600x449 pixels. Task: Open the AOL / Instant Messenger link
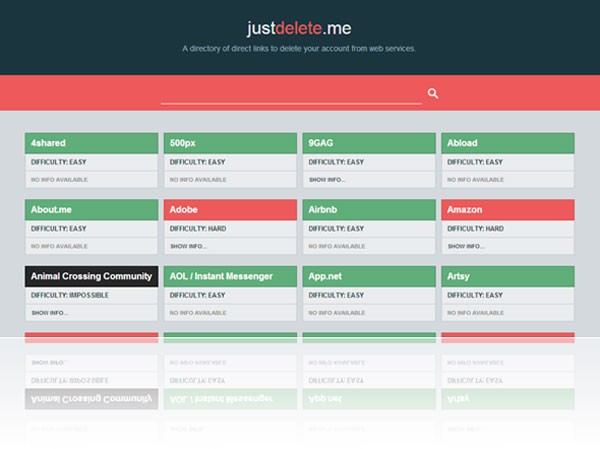pos(230,276)
